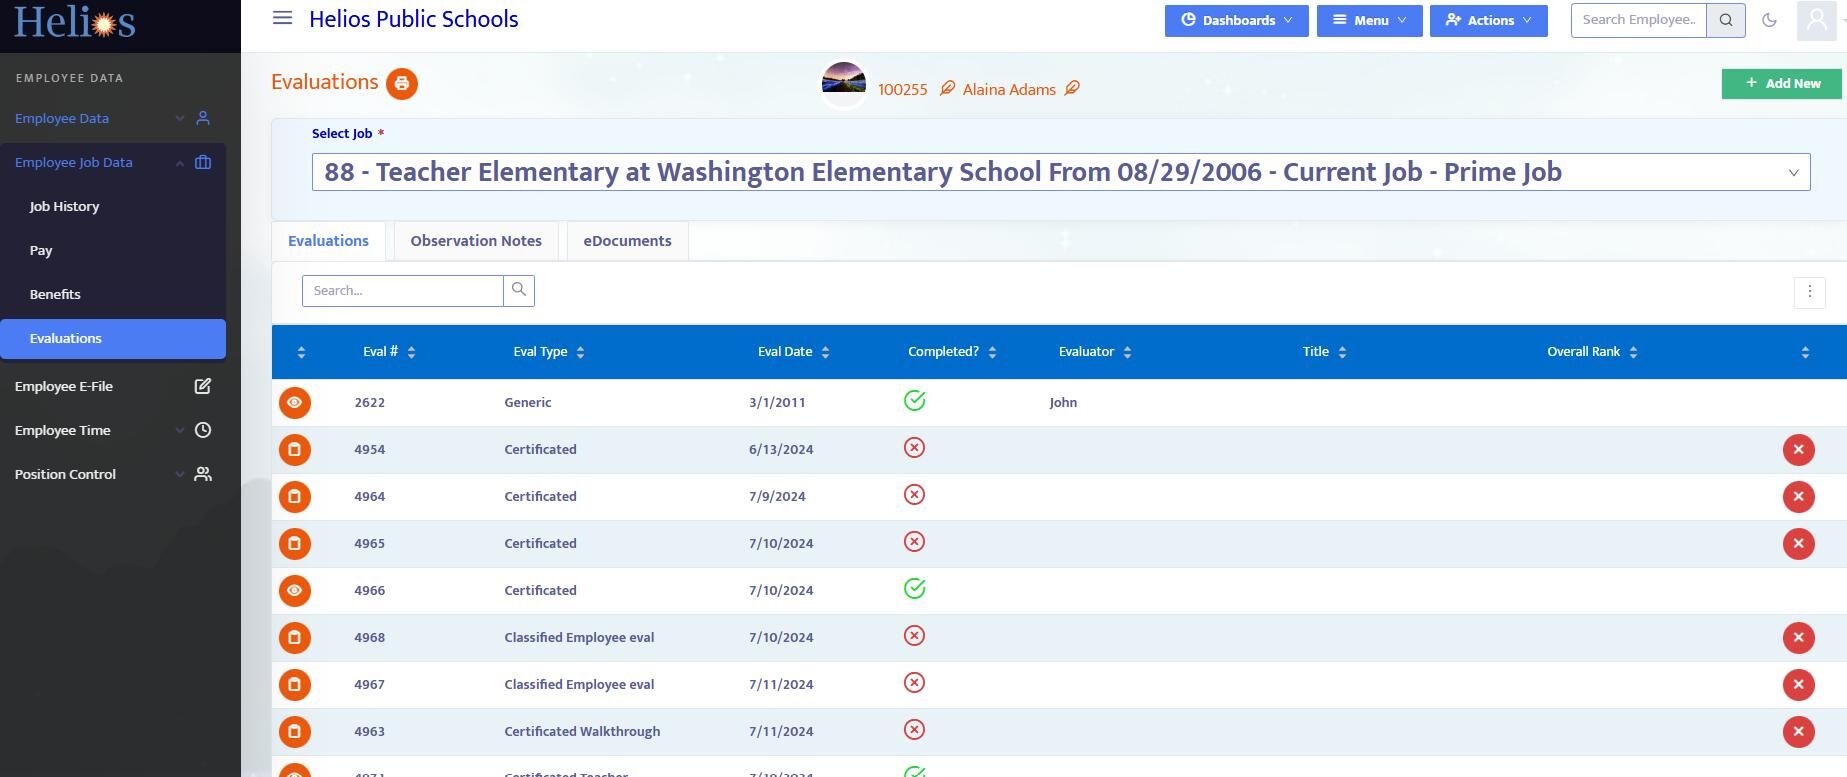1847x777 pixels.
Task: Open the Actions dropdown
Action: tap(1488, 20)
